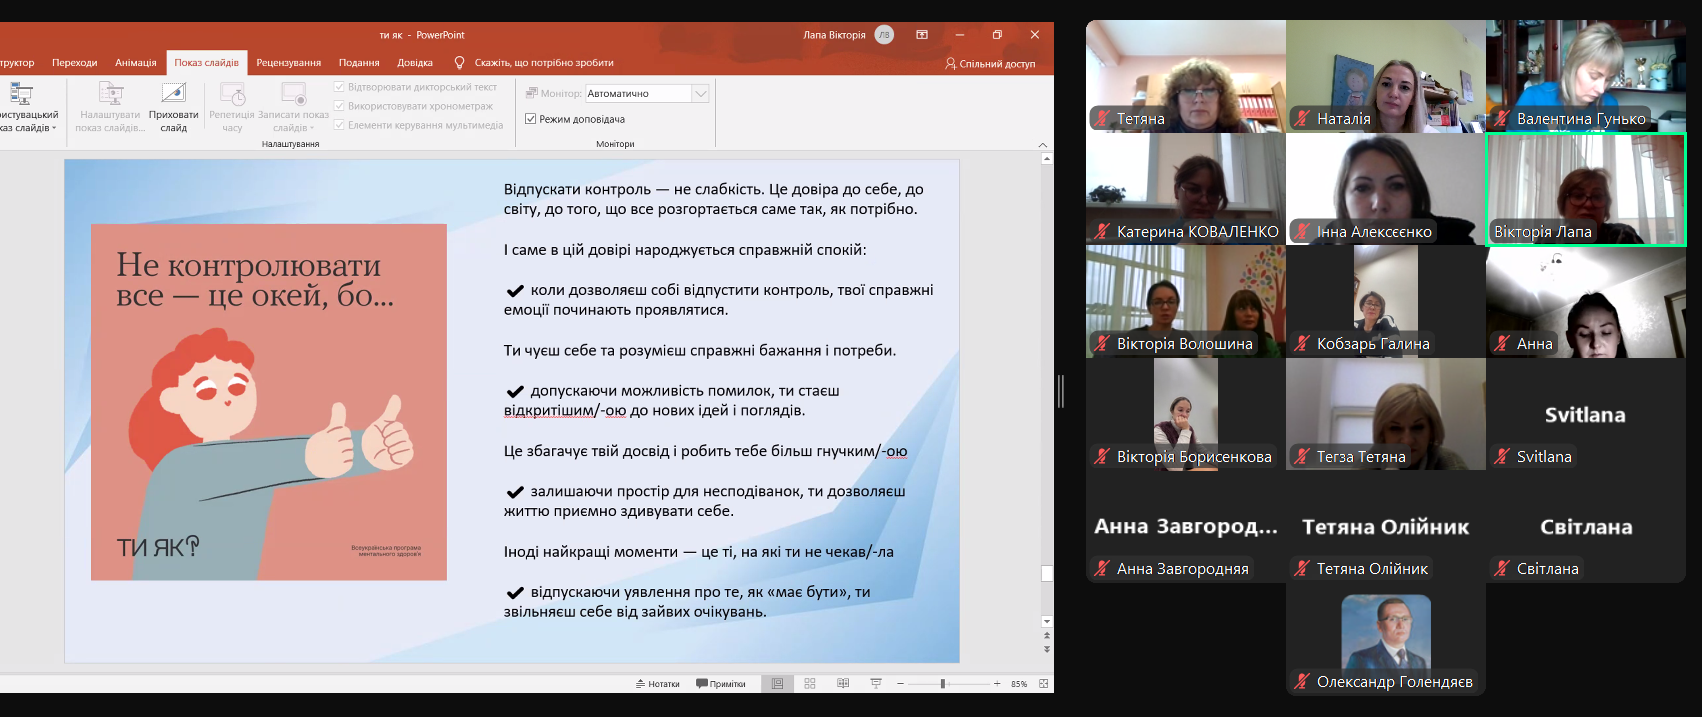
Task: Click the zoom out minus button
Action: click(x=900, y=684)
